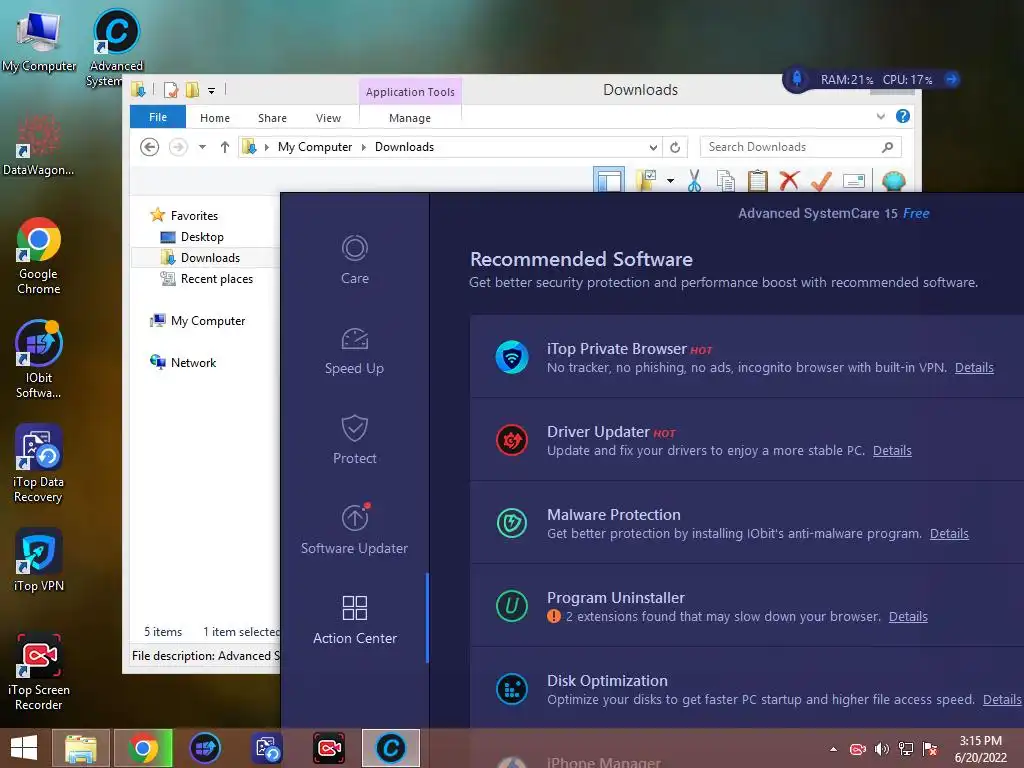Image resolution: width=1024 pixels, height=768 pixels.
Task: Open iTop VPN desktop shortcut
Action: tap(39, 560)
